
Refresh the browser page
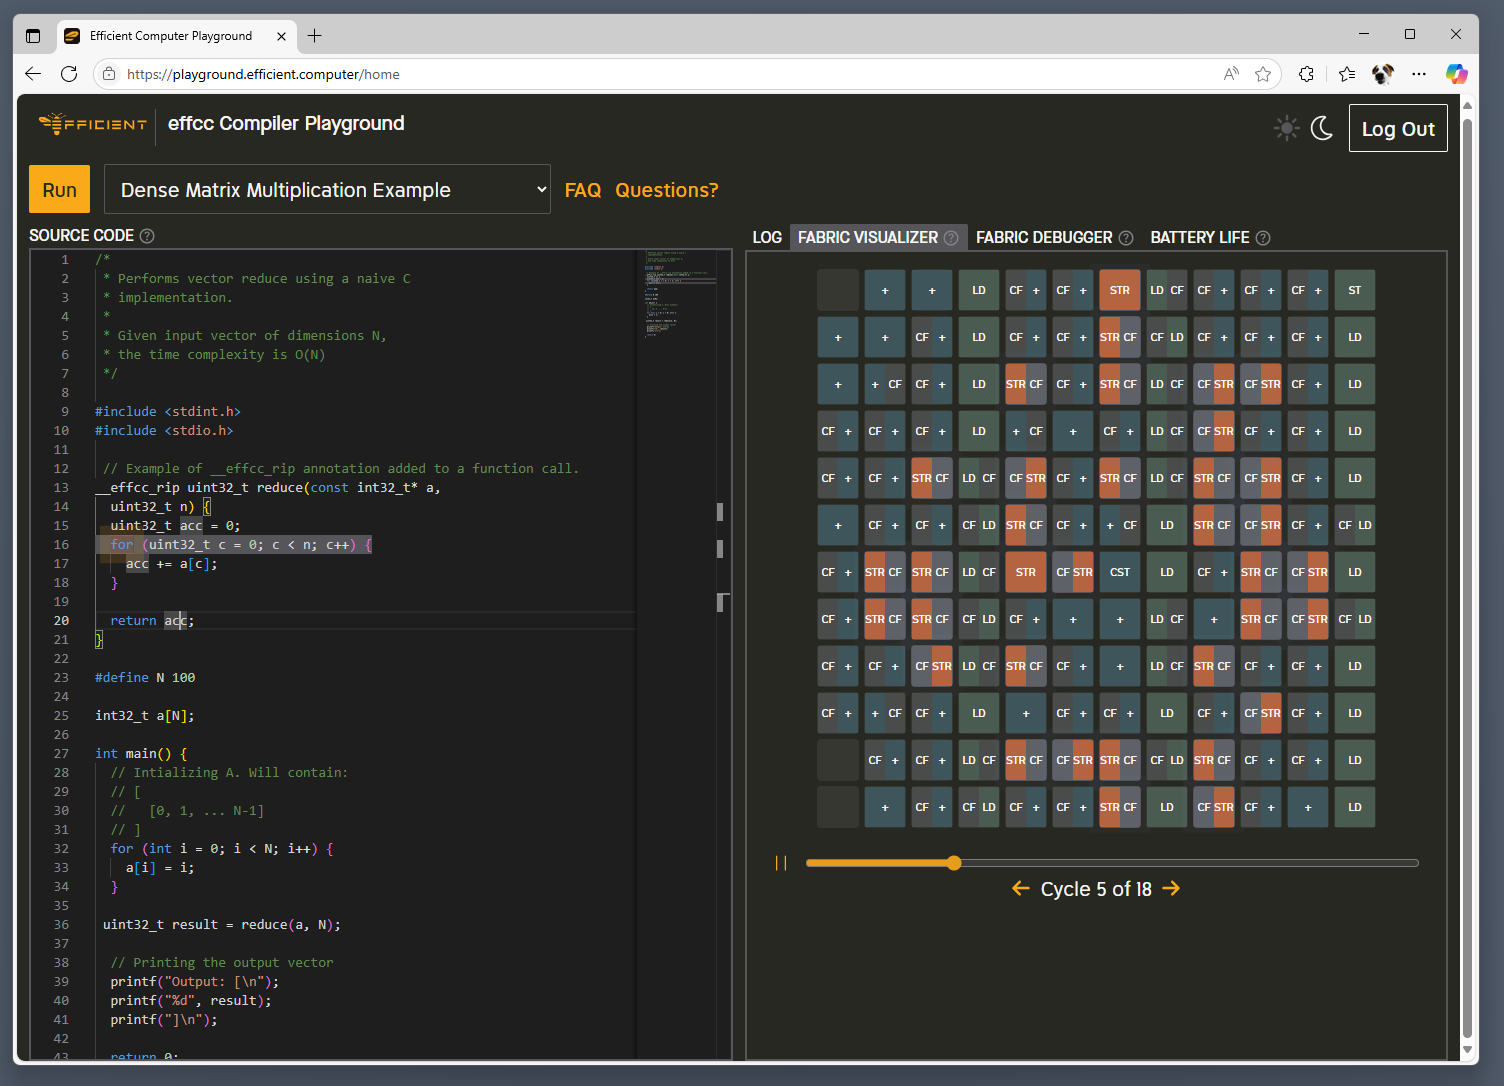point(69,74)
